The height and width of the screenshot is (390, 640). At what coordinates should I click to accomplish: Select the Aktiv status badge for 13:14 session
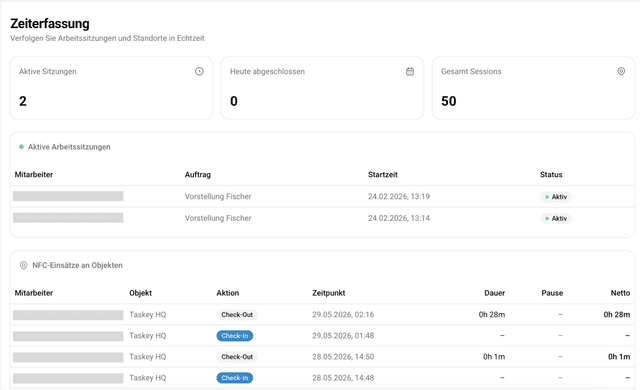pyautogui.click(x=556, y=218)
